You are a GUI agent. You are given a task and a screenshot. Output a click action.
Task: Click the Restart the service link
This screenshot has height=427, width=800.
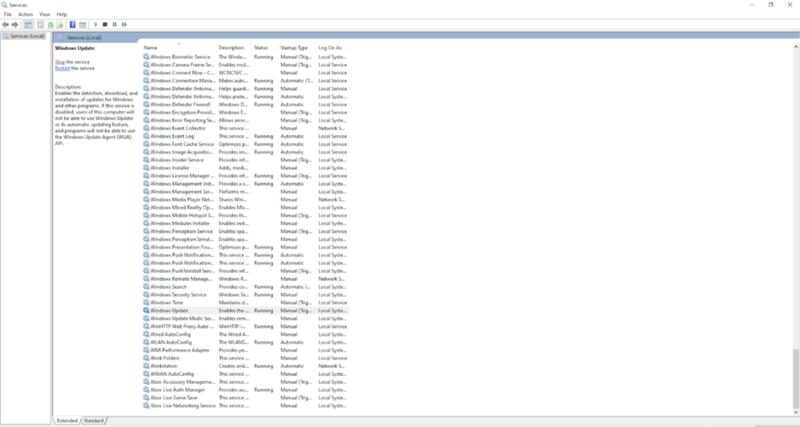pos(62,68)
